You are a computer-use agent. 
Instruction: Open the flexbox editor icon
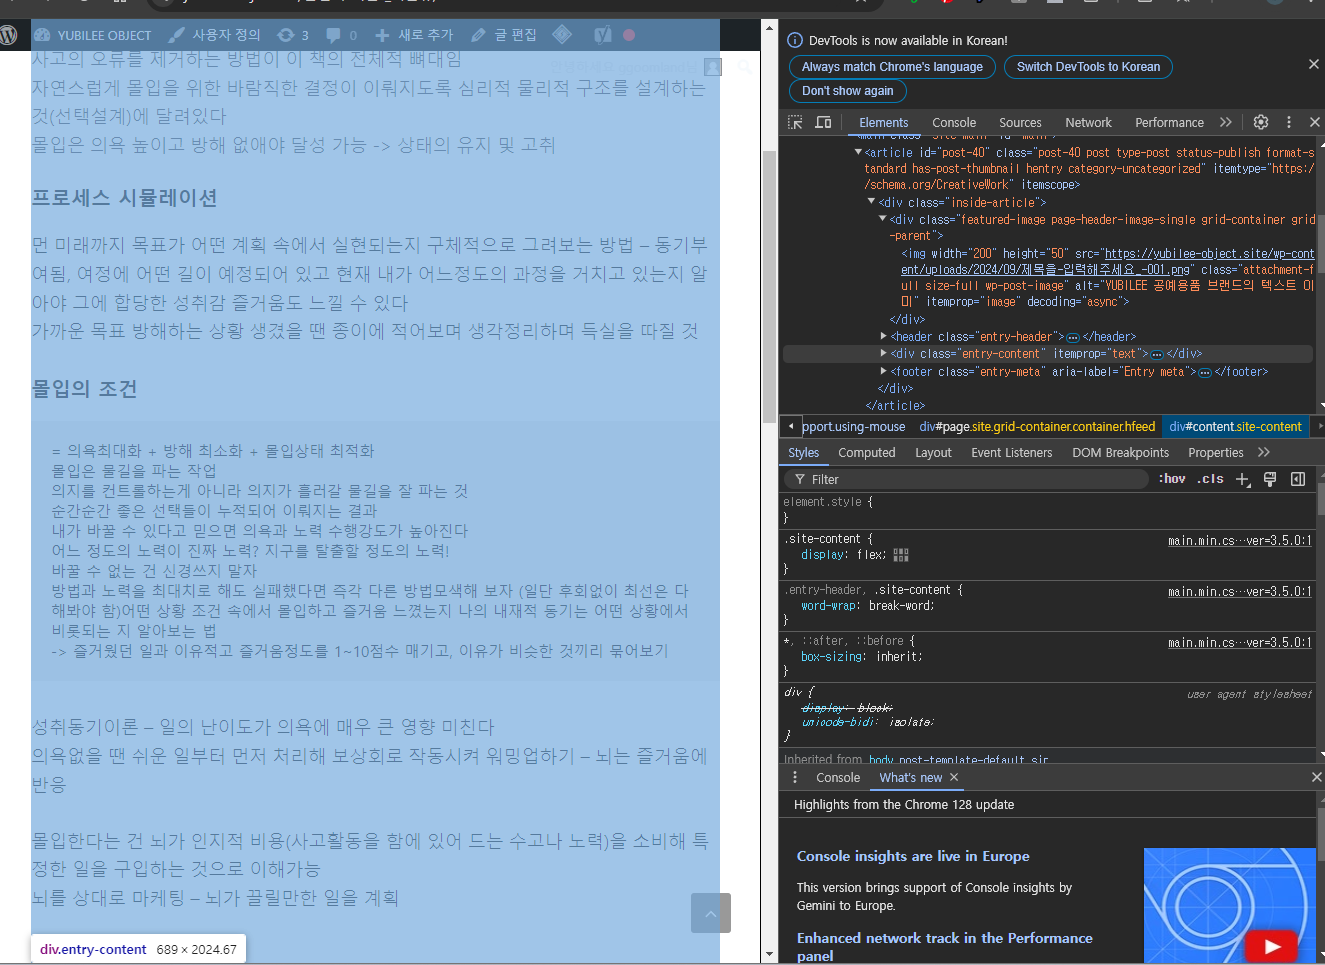(x=900, y=555)
